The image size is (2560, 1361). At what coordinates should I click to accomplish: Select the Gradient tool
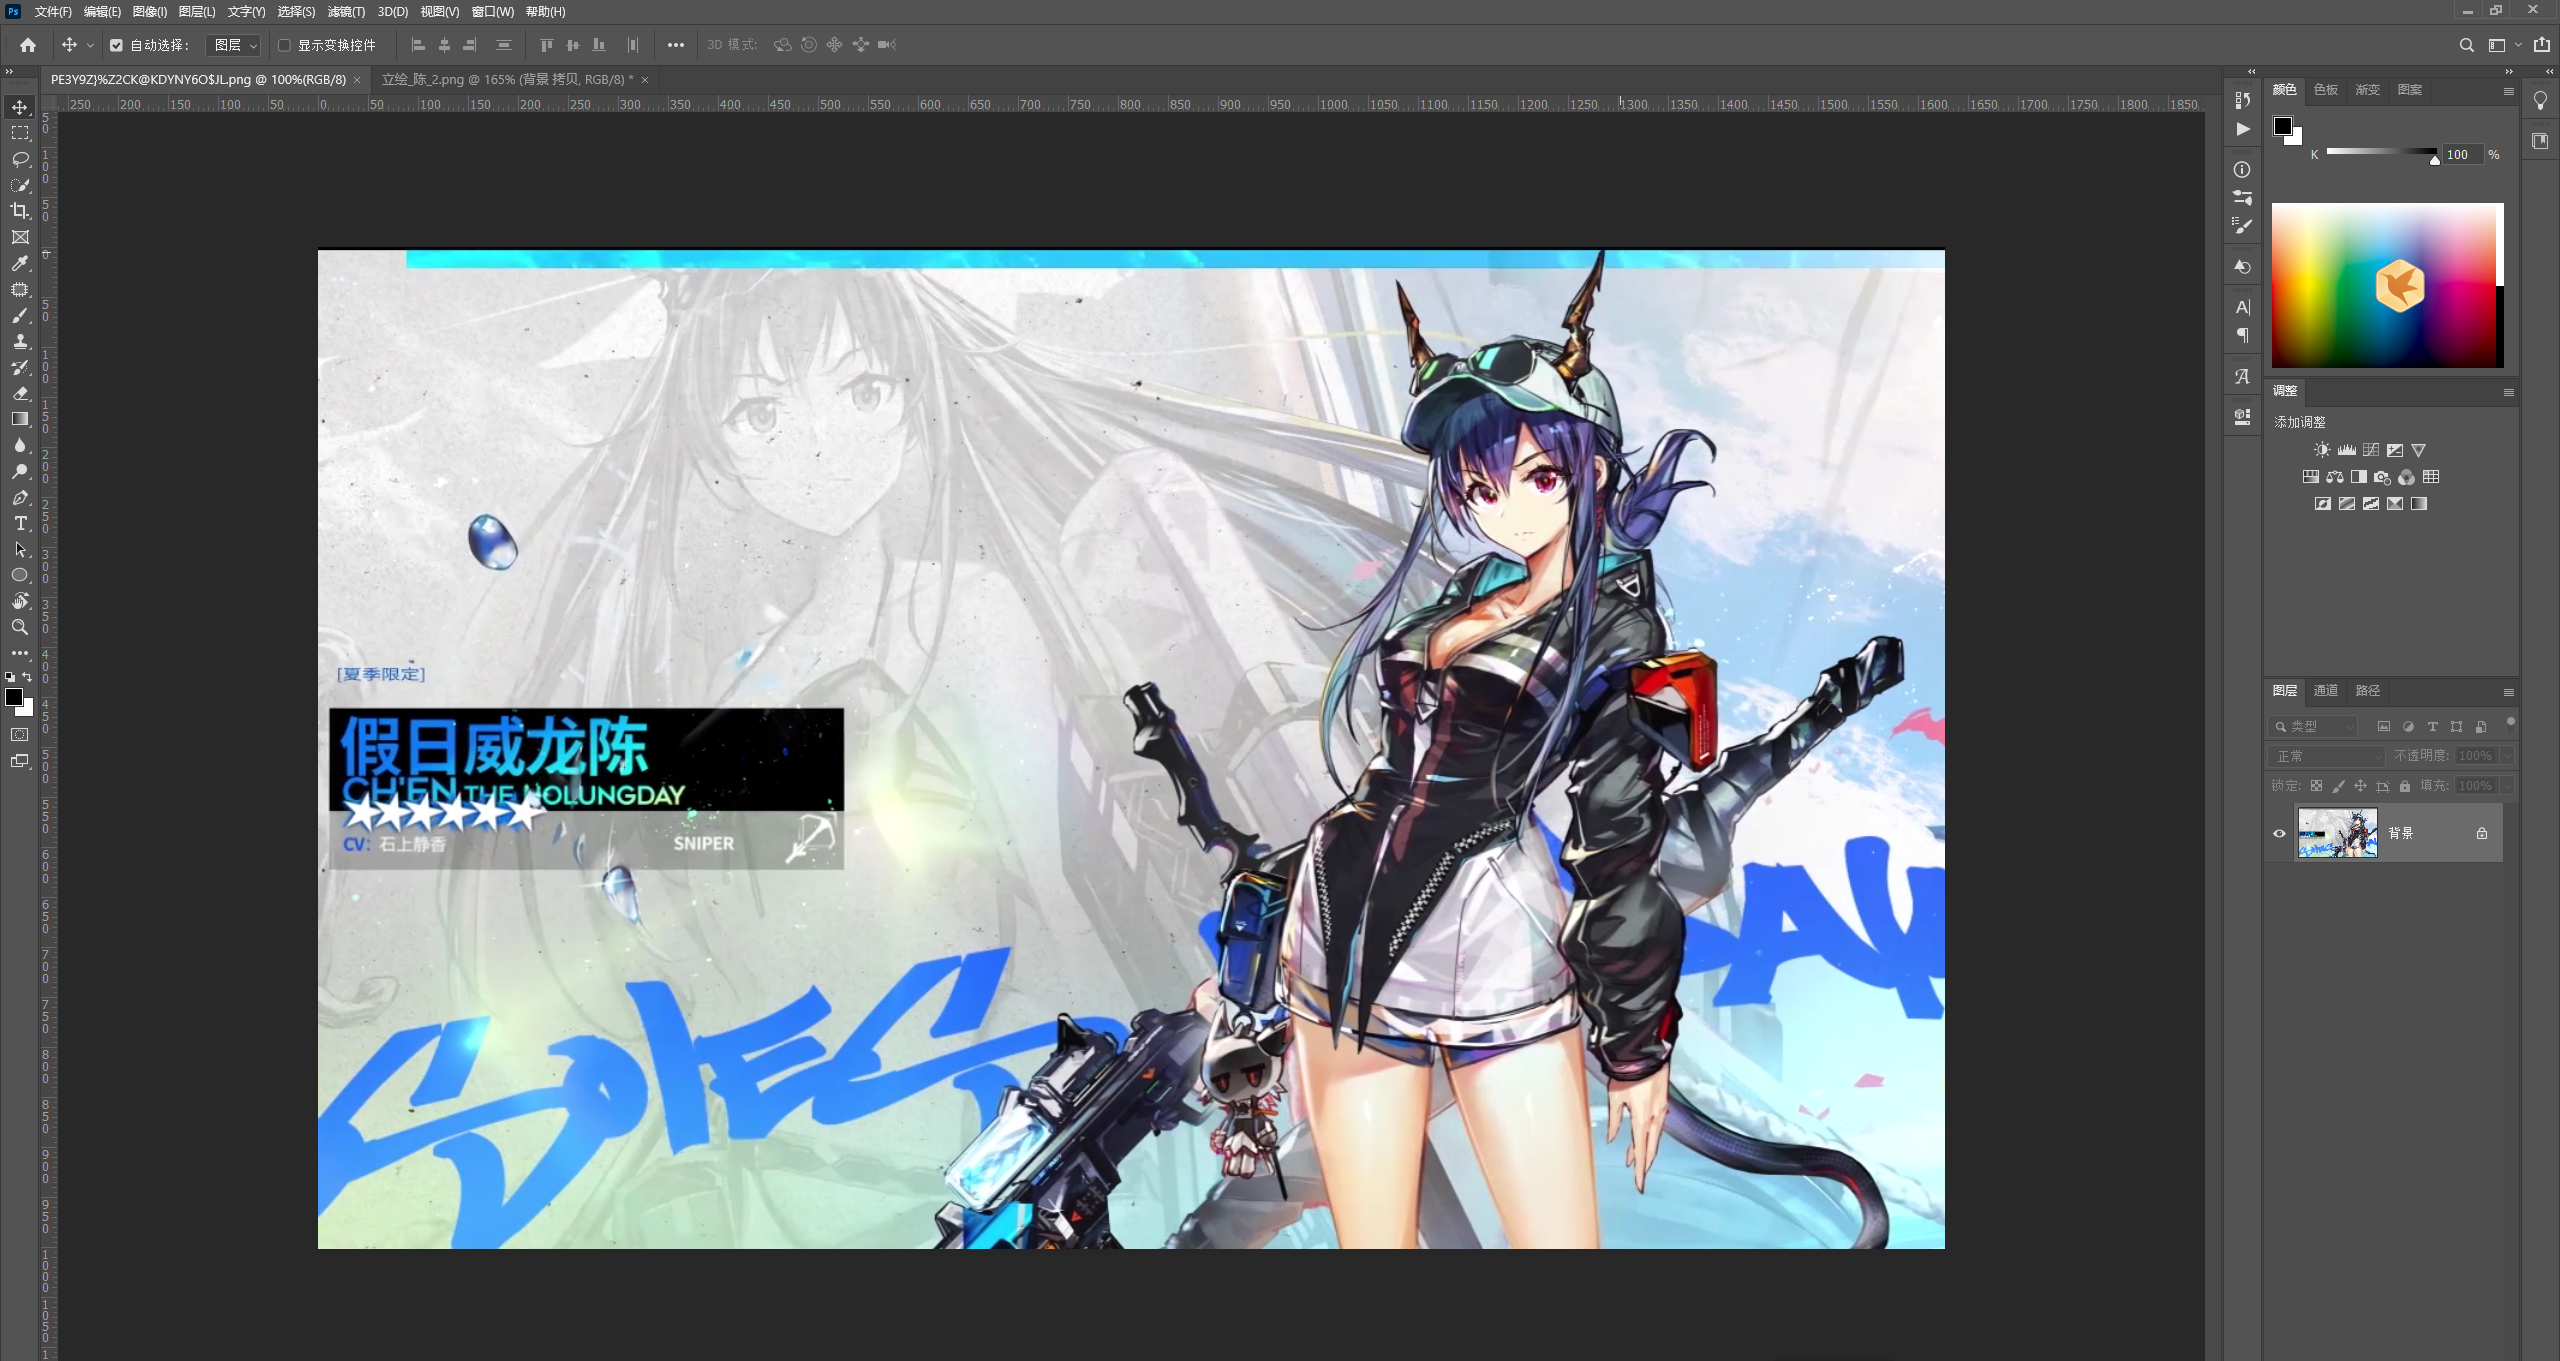[x=20, y=419]
